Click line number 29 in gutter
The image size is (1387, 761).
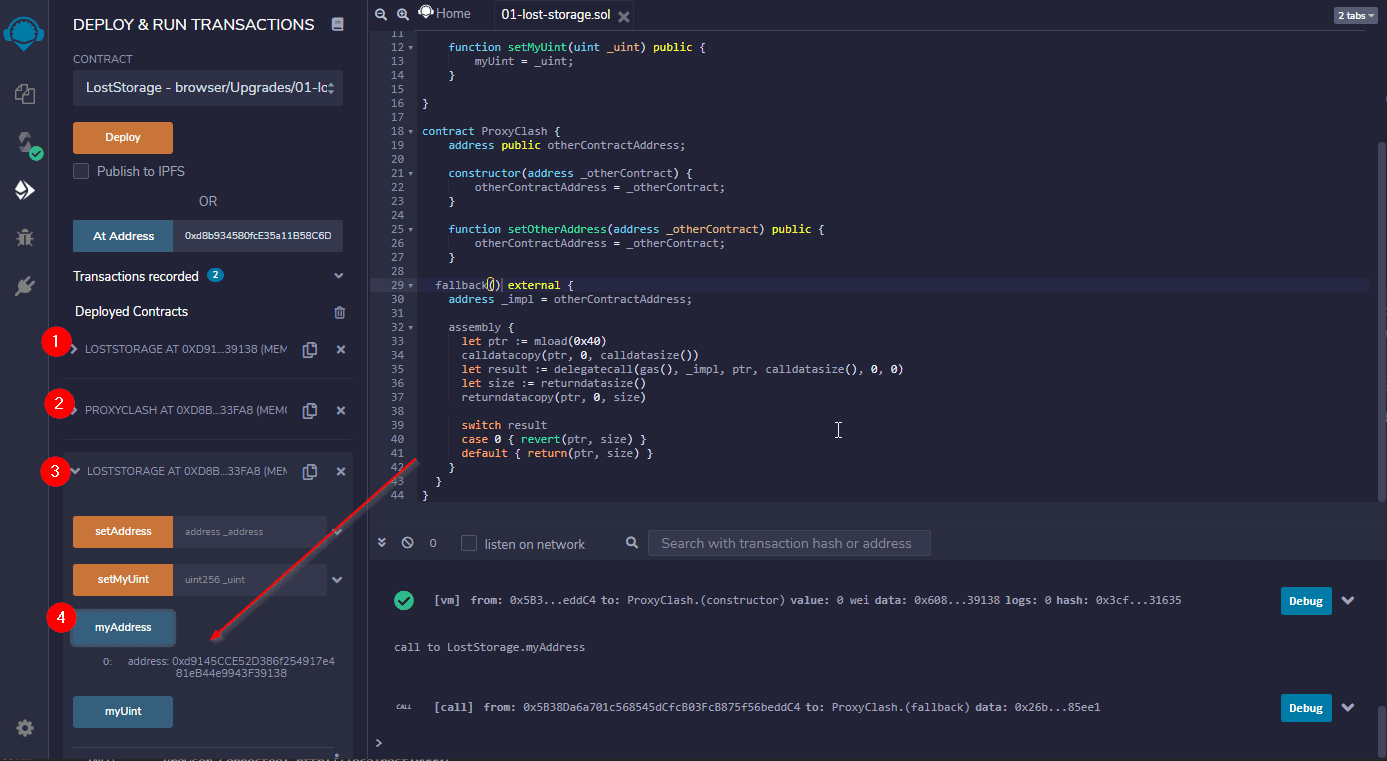397,285
